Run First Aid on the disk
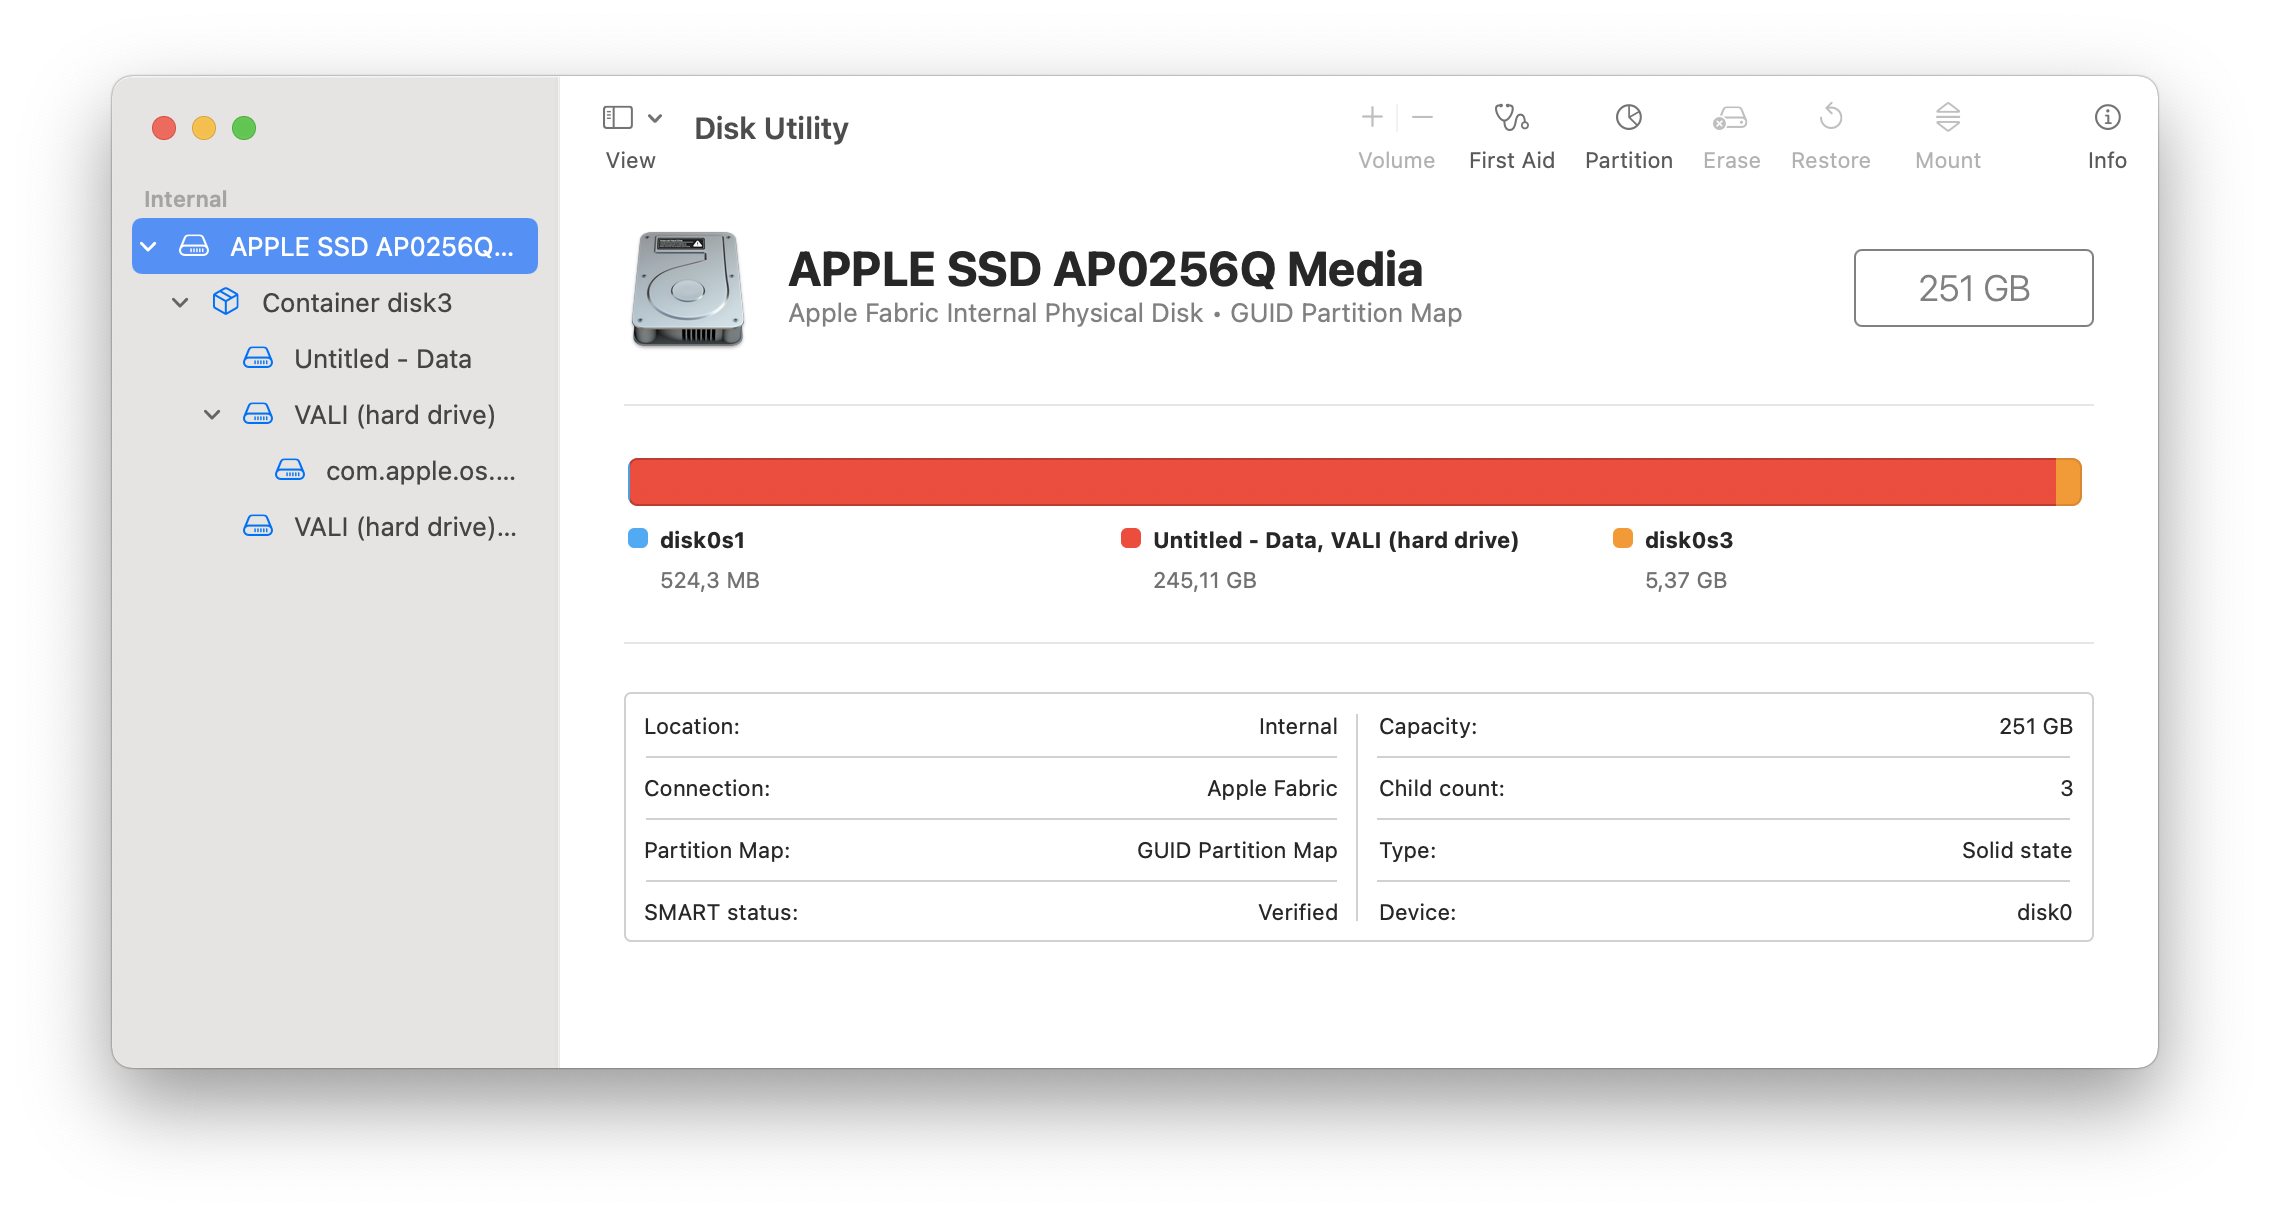 coord(1511,119)
